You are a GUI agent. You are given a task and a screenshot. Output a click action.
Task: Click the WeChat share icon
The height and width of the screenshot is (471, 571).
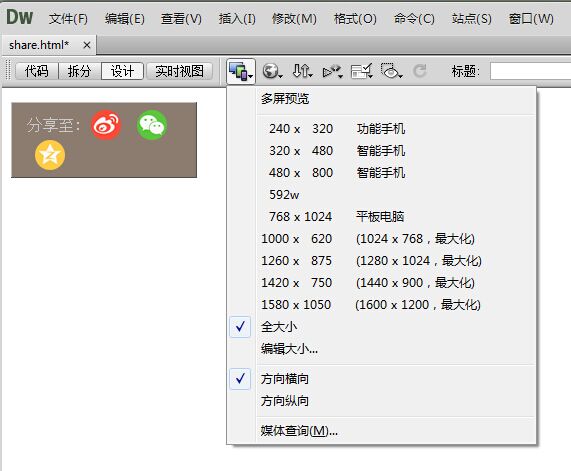tap(152, 125)
